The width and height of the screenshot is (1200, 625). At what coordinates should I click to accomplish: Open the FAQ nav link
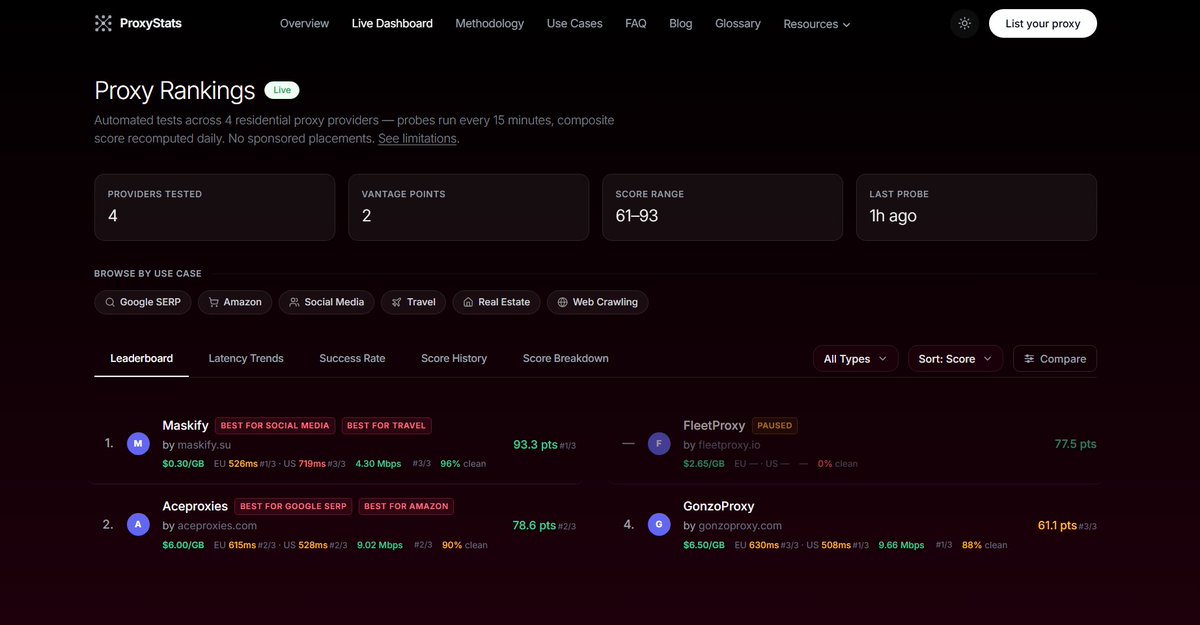pyautogui.click(x=636, y=23)
